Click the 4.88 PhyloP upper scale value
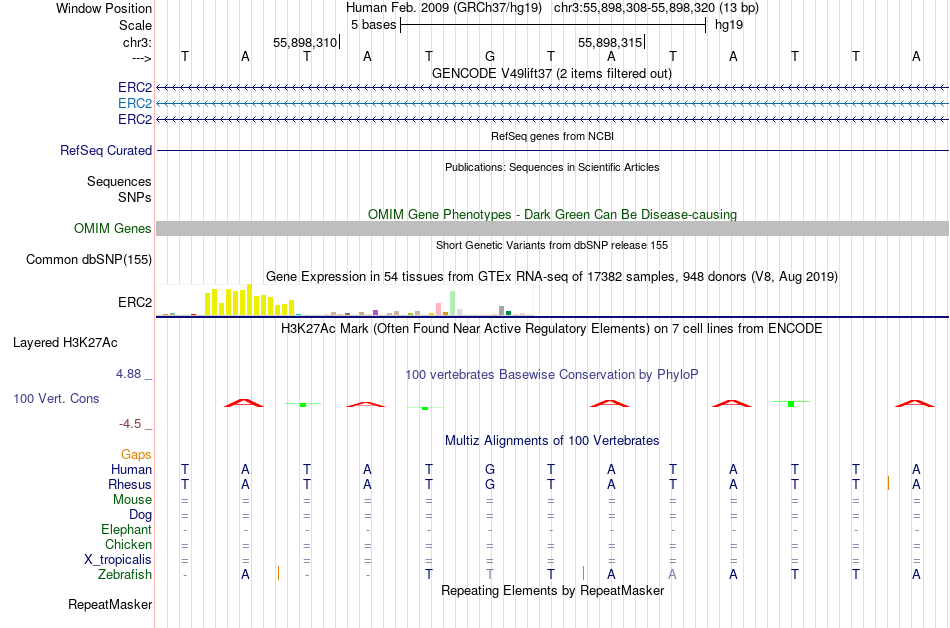Viewport: 950px width, 628px height. pos(128,374)
